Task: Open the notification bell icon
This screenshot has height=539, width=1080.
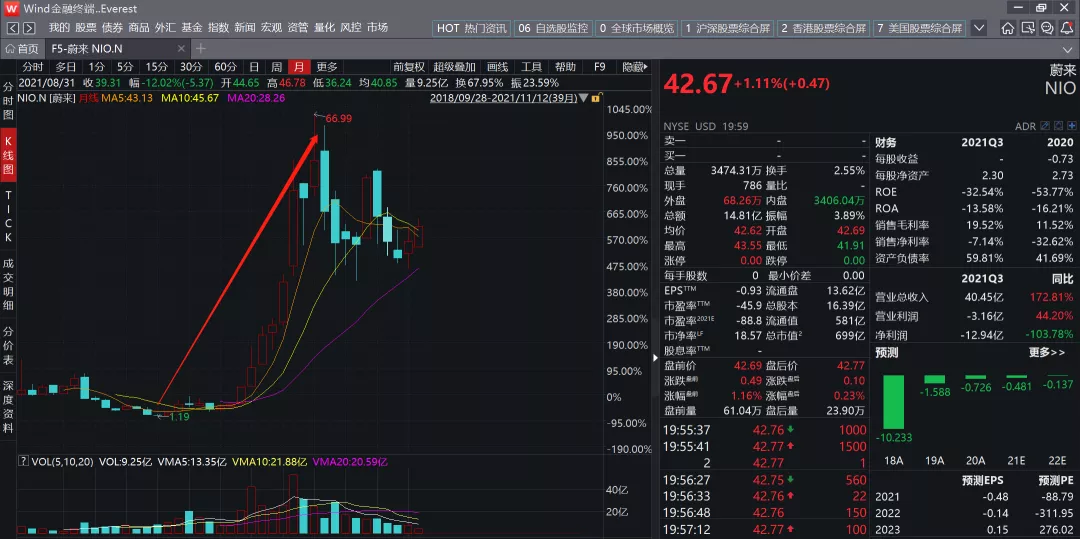Action: click(1066, 28)
